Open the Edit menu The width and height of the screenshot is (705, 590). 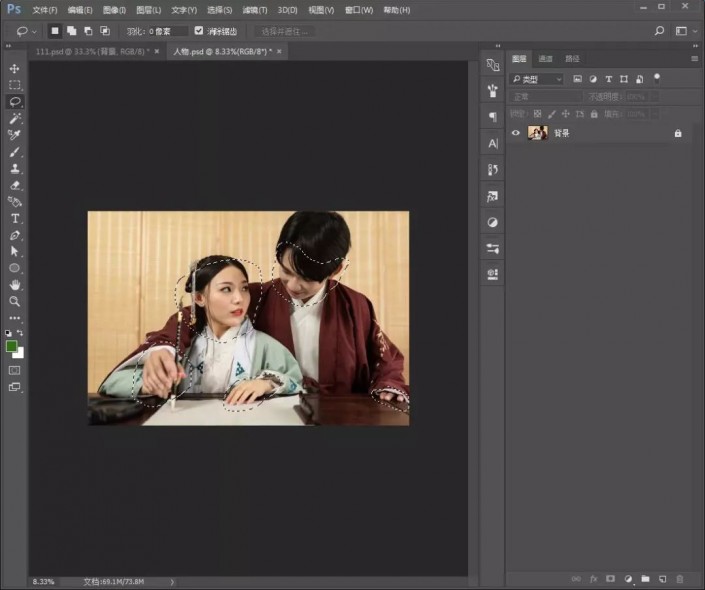pos(80,10)
